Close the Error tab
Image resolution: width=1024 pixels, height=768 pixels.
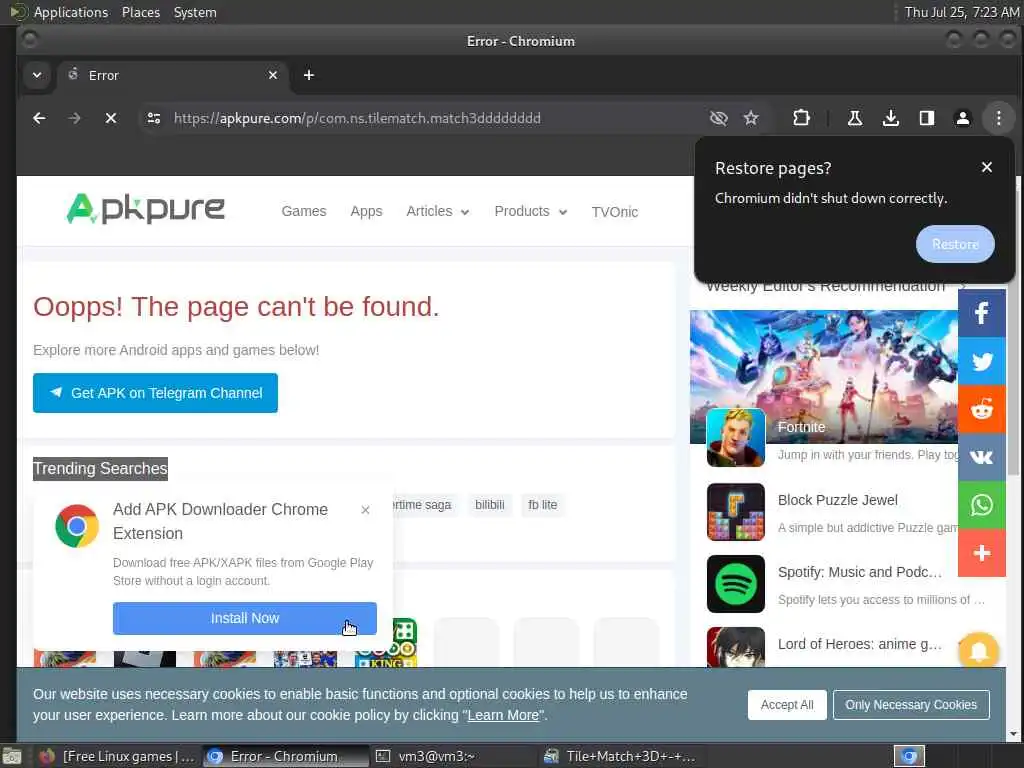coord(273,75)
